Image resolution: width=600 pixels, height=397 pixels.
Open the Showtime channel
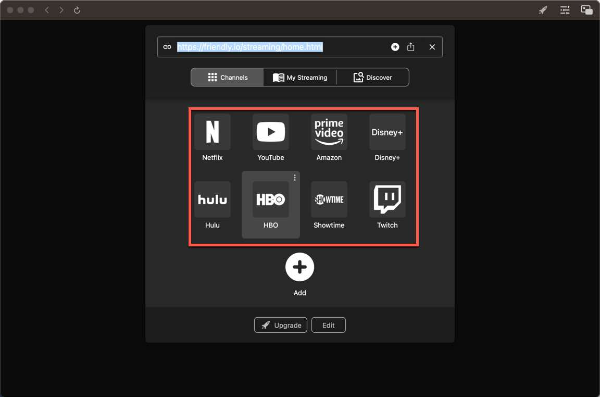pos(329,199)
